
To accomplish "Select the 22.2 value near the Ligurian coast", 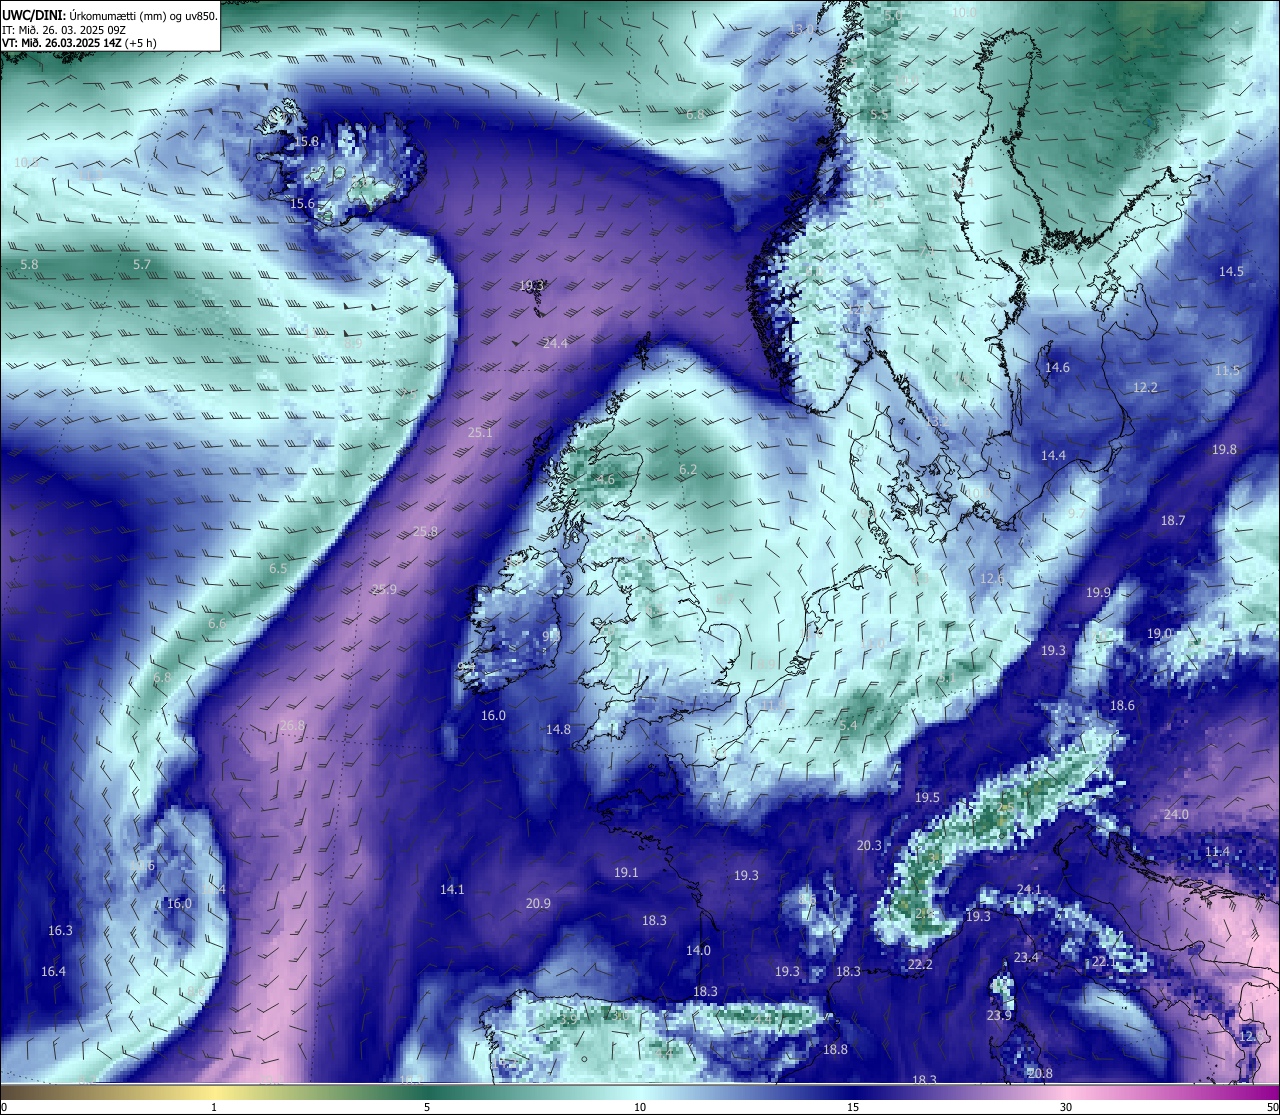I will [920, 965].
